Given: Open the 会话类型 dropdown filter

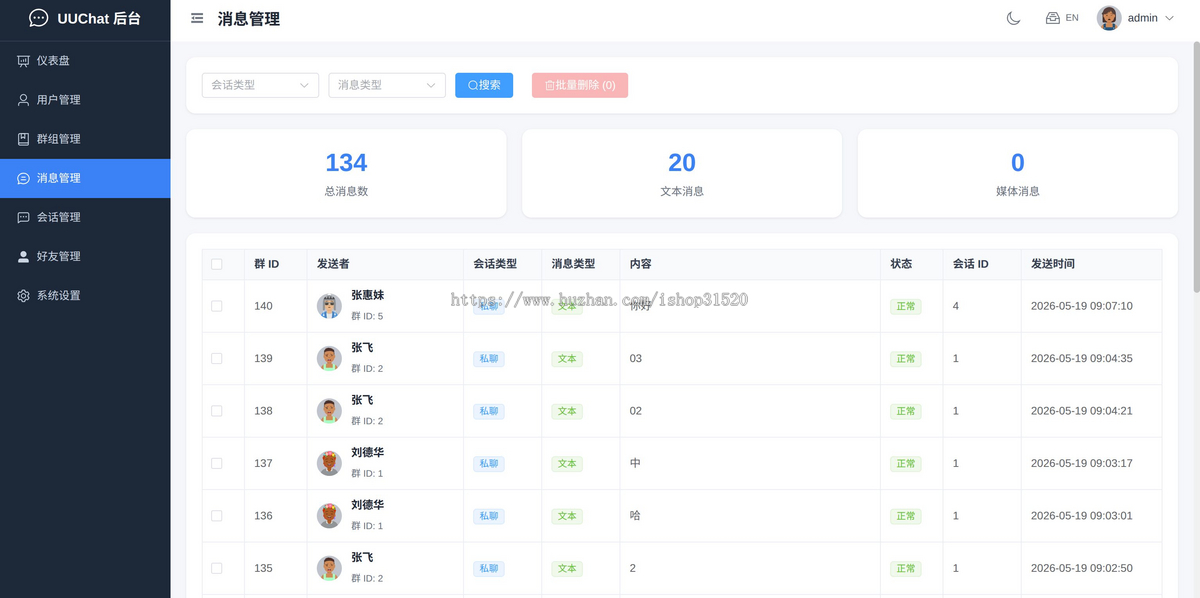Looking at the screenshot, I should (x=260, y=85).
